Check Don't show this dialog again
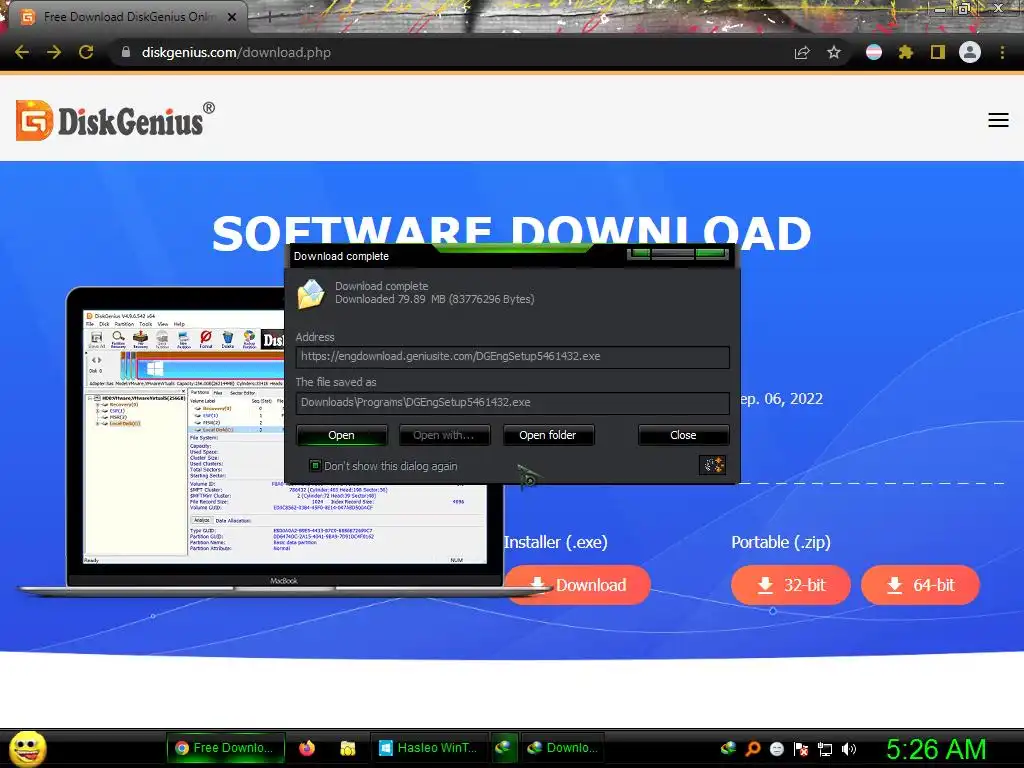Viewport: 1024px width, 768px height. click(x=315, y=466)
